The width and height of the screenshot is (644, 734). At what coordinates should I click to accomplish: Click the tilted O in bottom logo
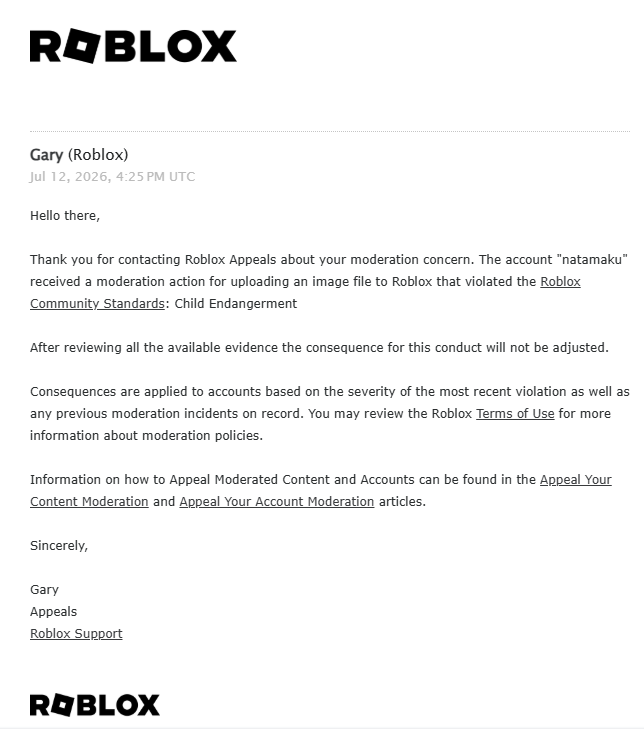pyautogui.click(x=62, y=705)
